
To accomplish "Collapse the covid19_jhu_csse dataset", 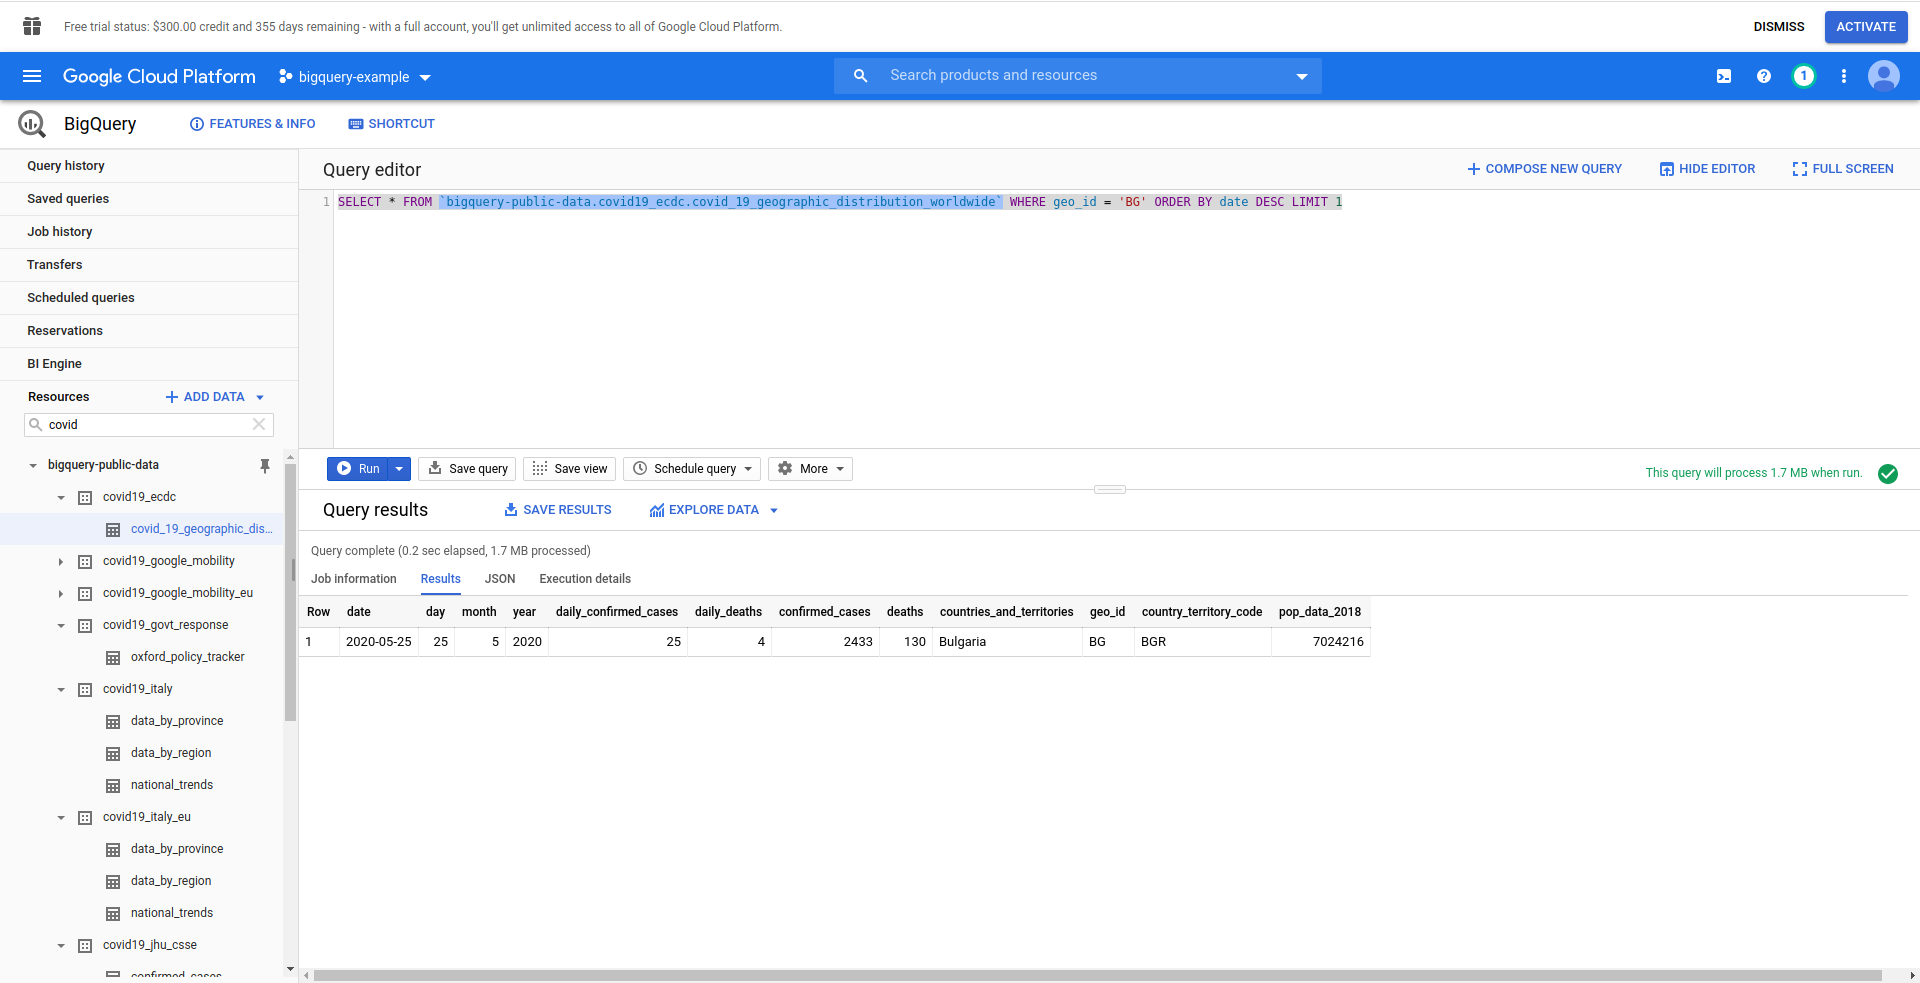I will [61, 945].
